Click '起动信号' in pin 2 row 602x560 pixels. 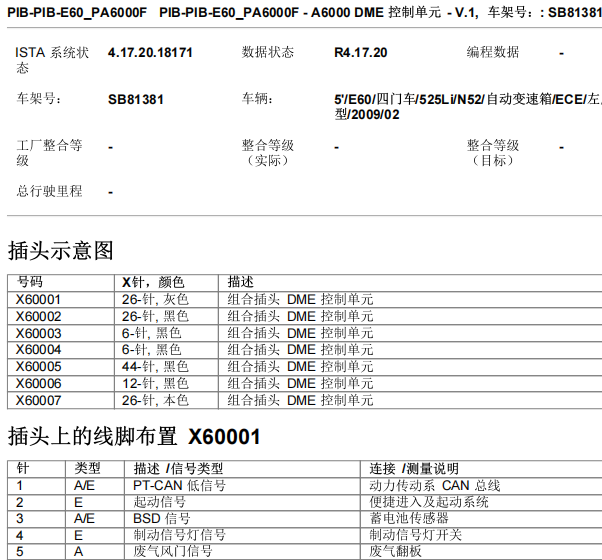[160, 502]
